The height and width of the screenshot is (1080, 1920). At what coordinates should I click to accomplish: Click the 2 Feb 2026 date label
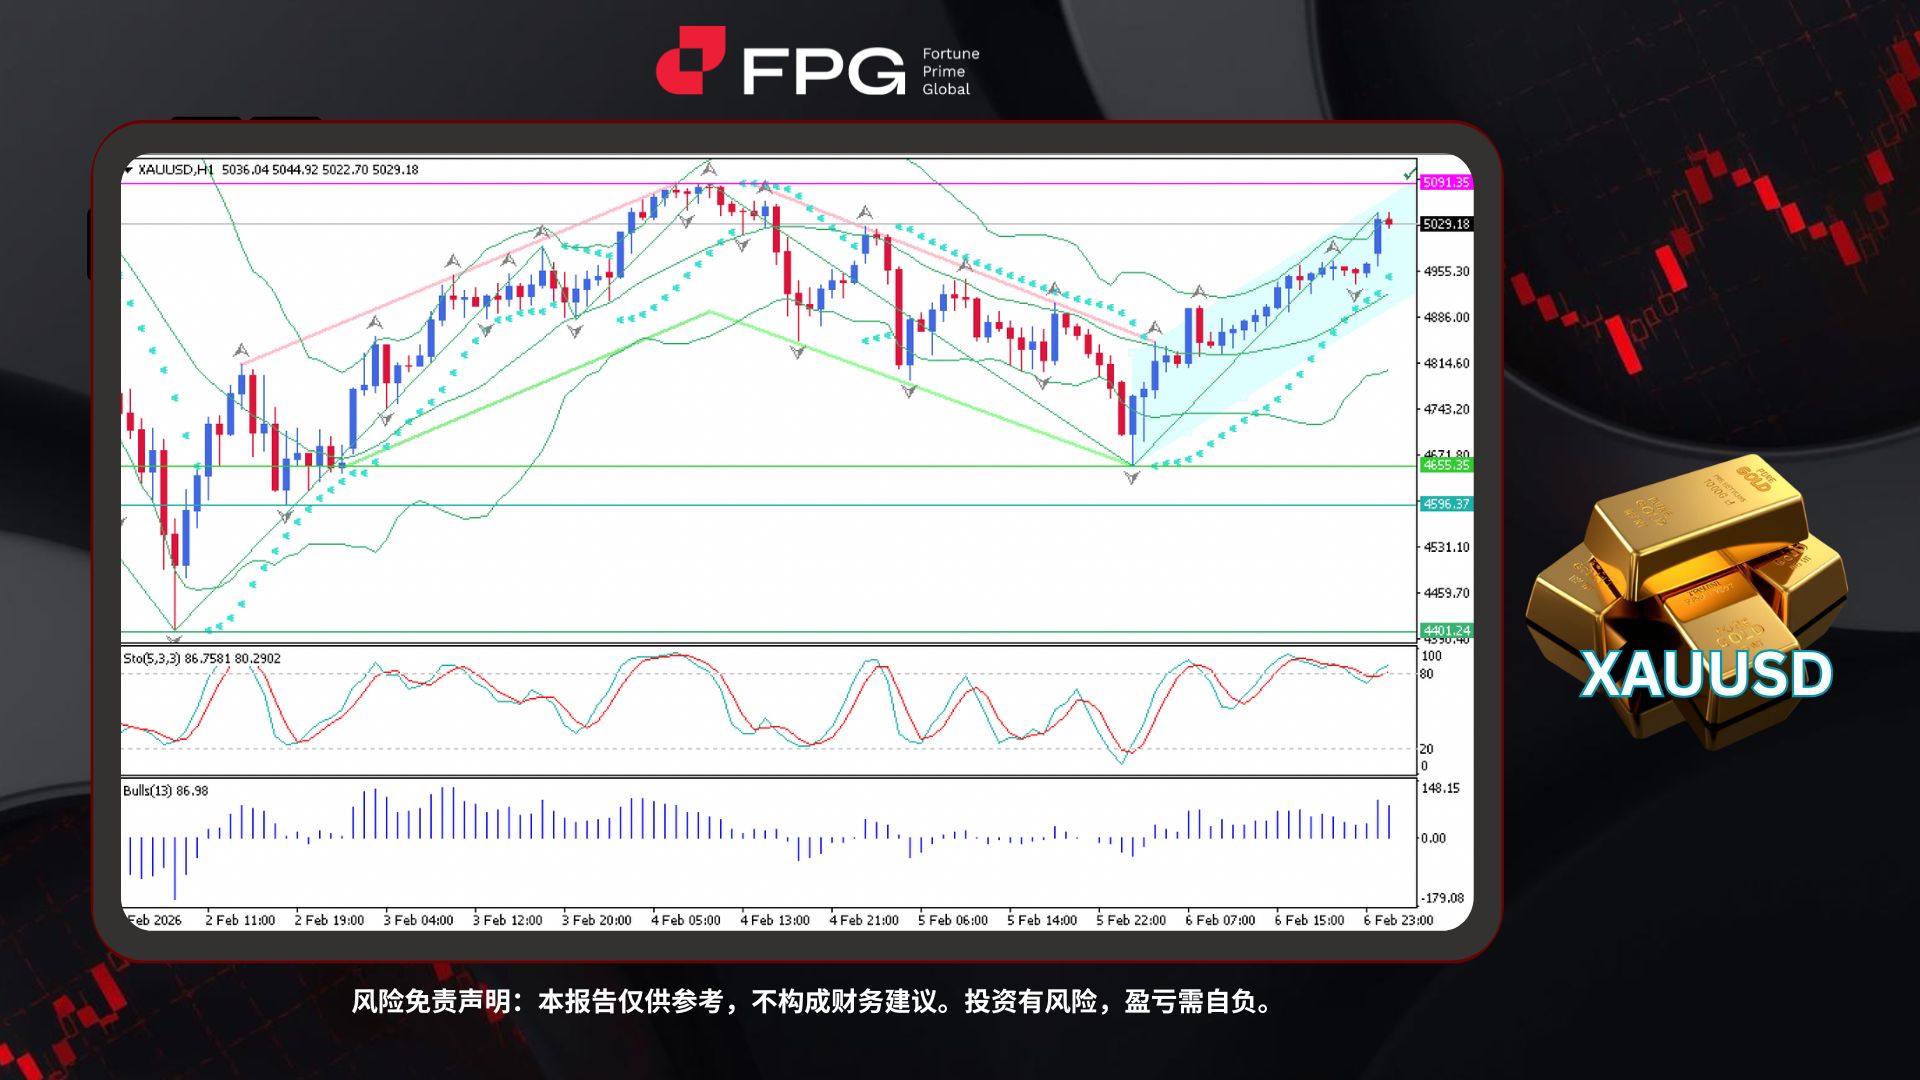[x=155, y=919]
